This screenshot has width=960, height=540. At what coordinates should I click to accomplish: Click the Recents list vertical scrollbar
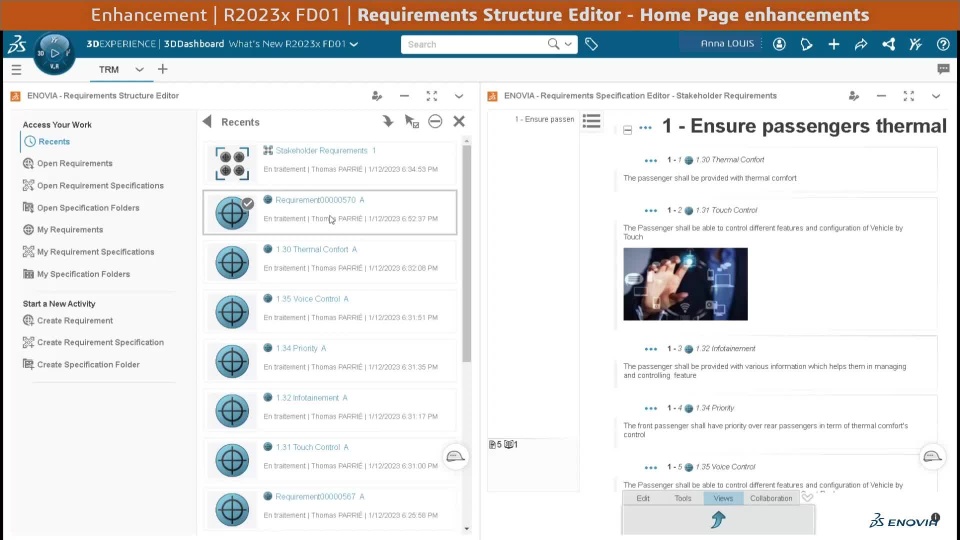click(x=467, y=253)
